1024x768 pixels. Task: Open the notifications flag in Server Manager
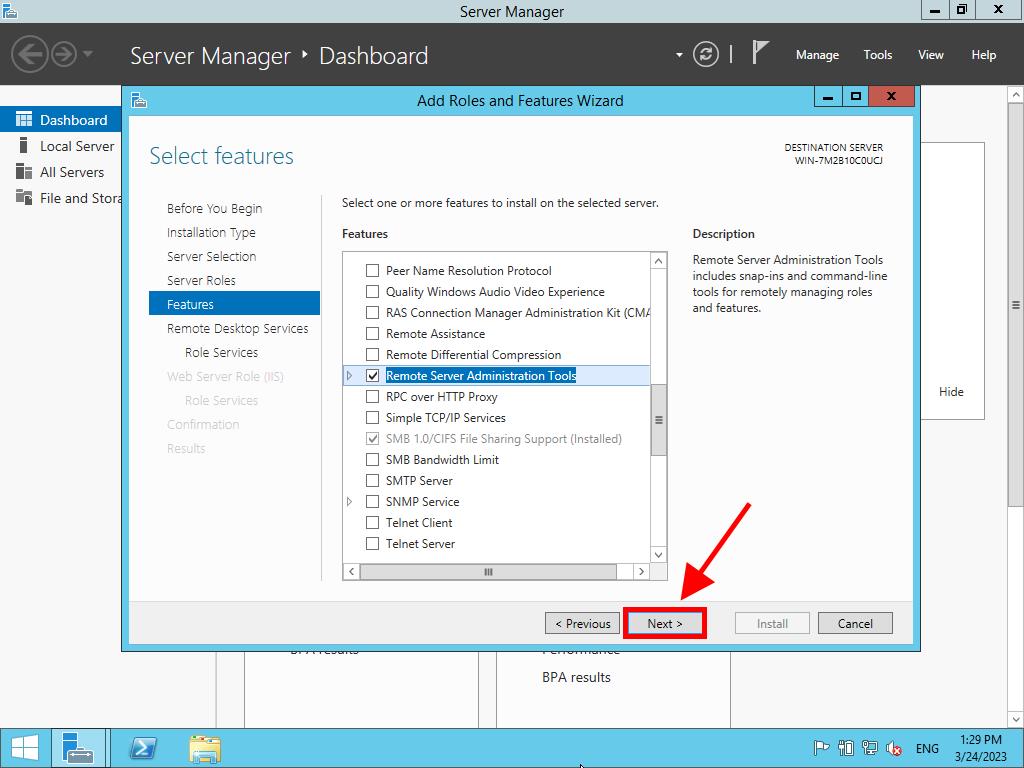(760, 52)
